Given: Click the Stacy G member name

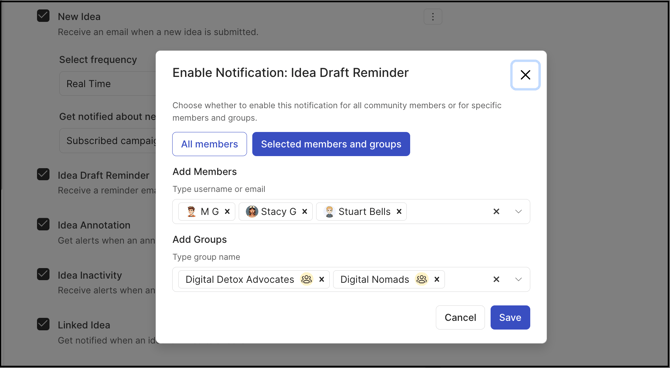Looking at the screenshot, I should (x=279, y=212).
